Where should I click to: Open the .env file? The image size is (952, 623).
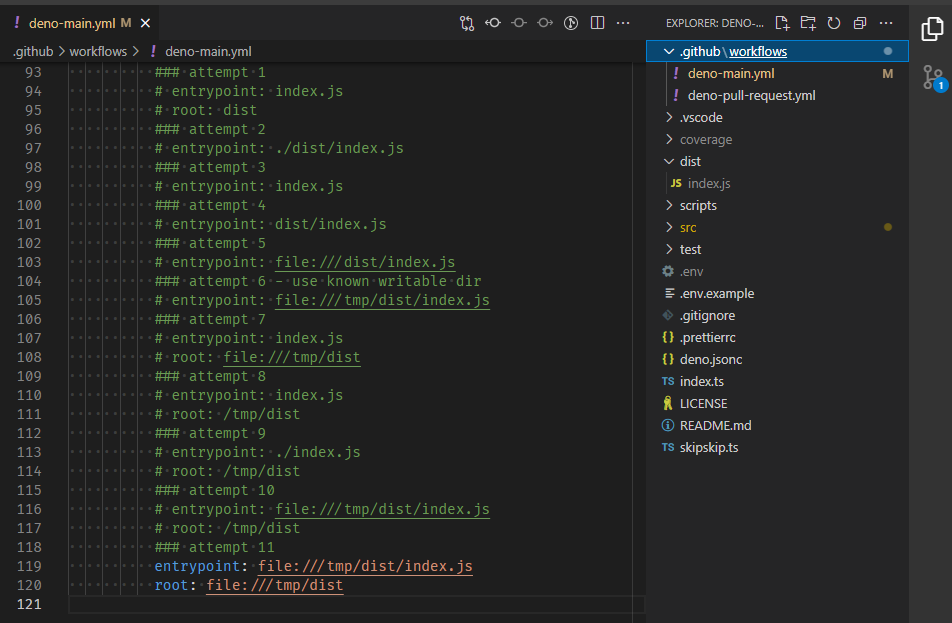tap(777, 271)
